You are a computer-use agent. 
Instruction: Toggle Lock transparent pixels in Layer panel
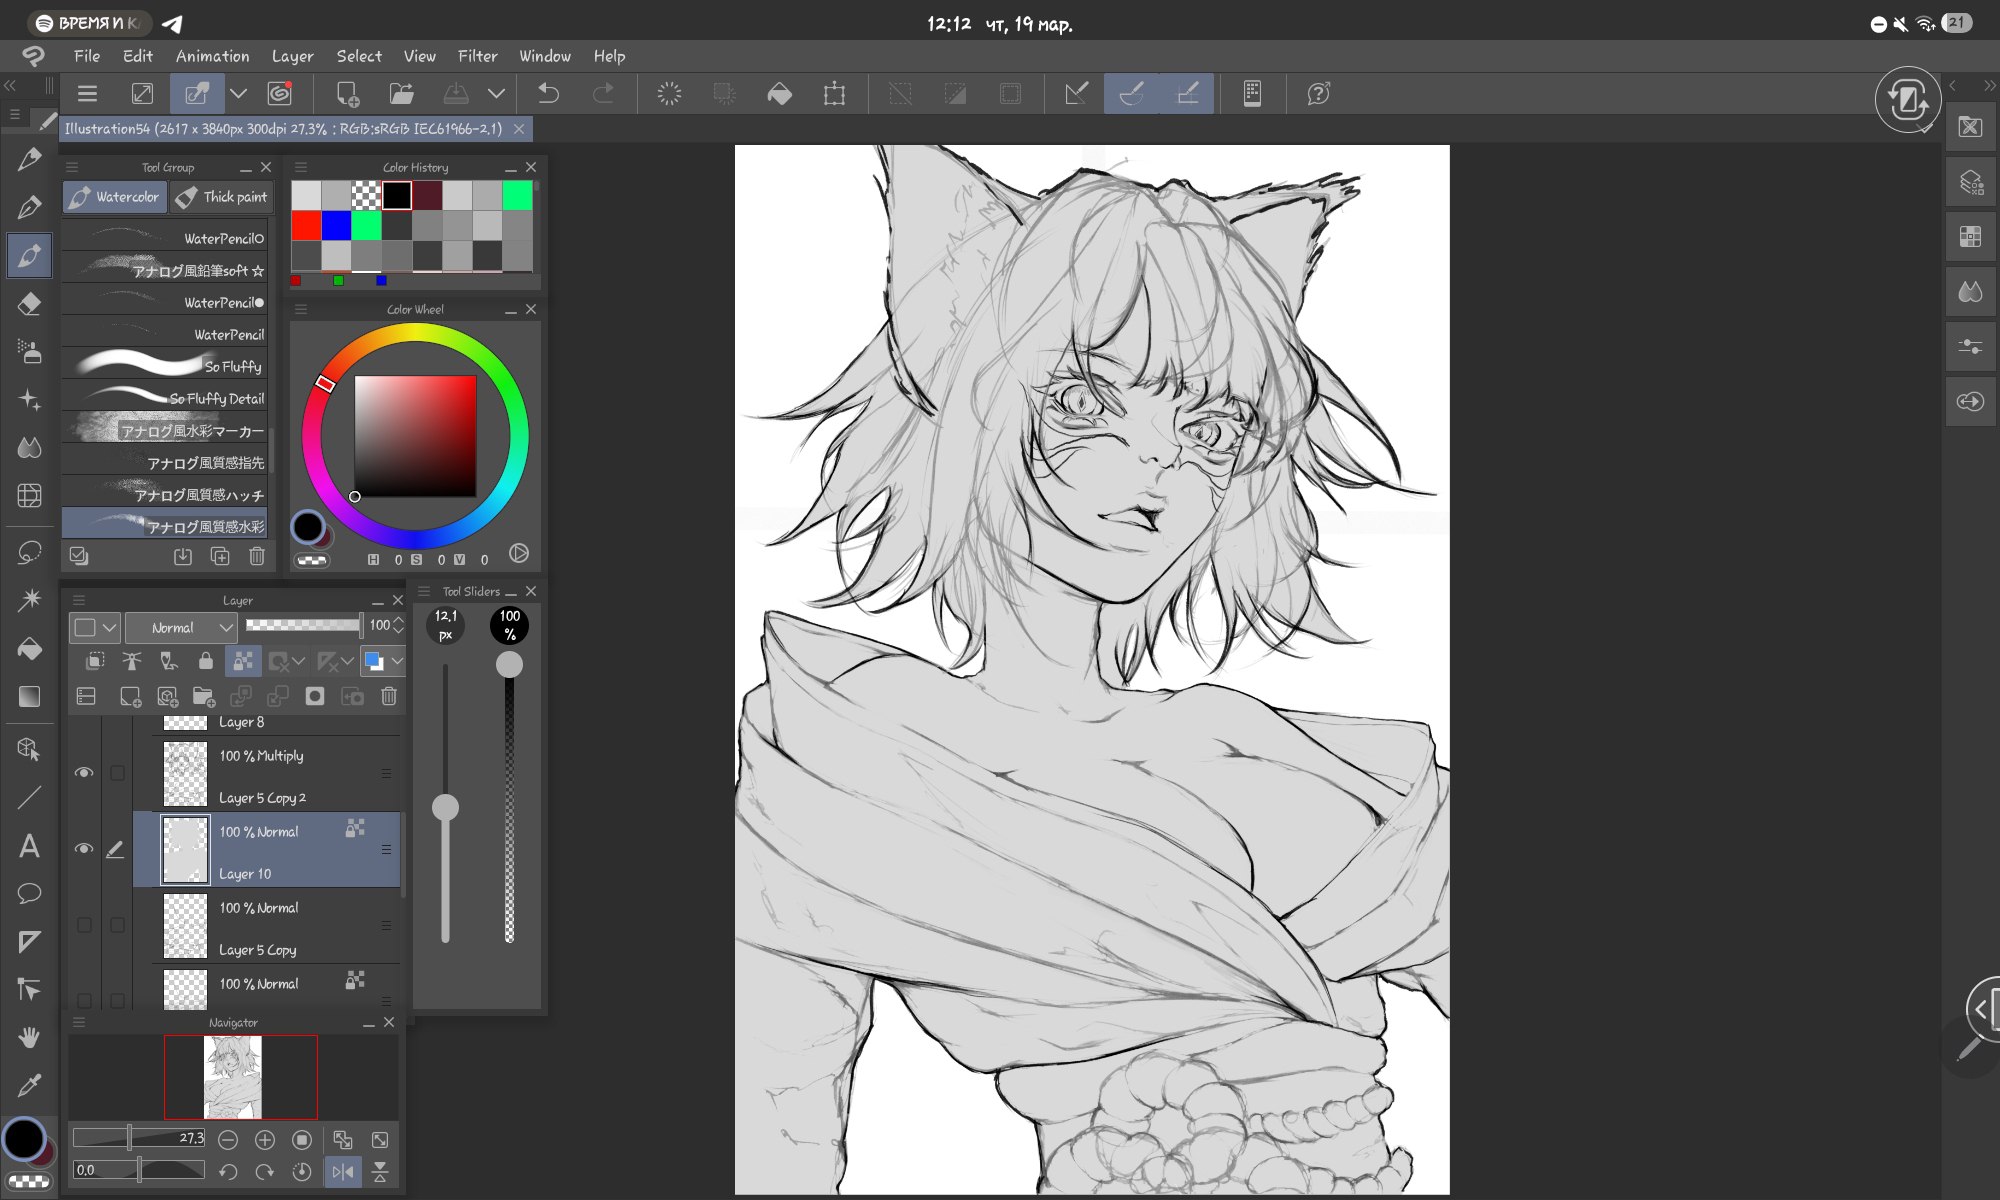[x=243, y=661]
